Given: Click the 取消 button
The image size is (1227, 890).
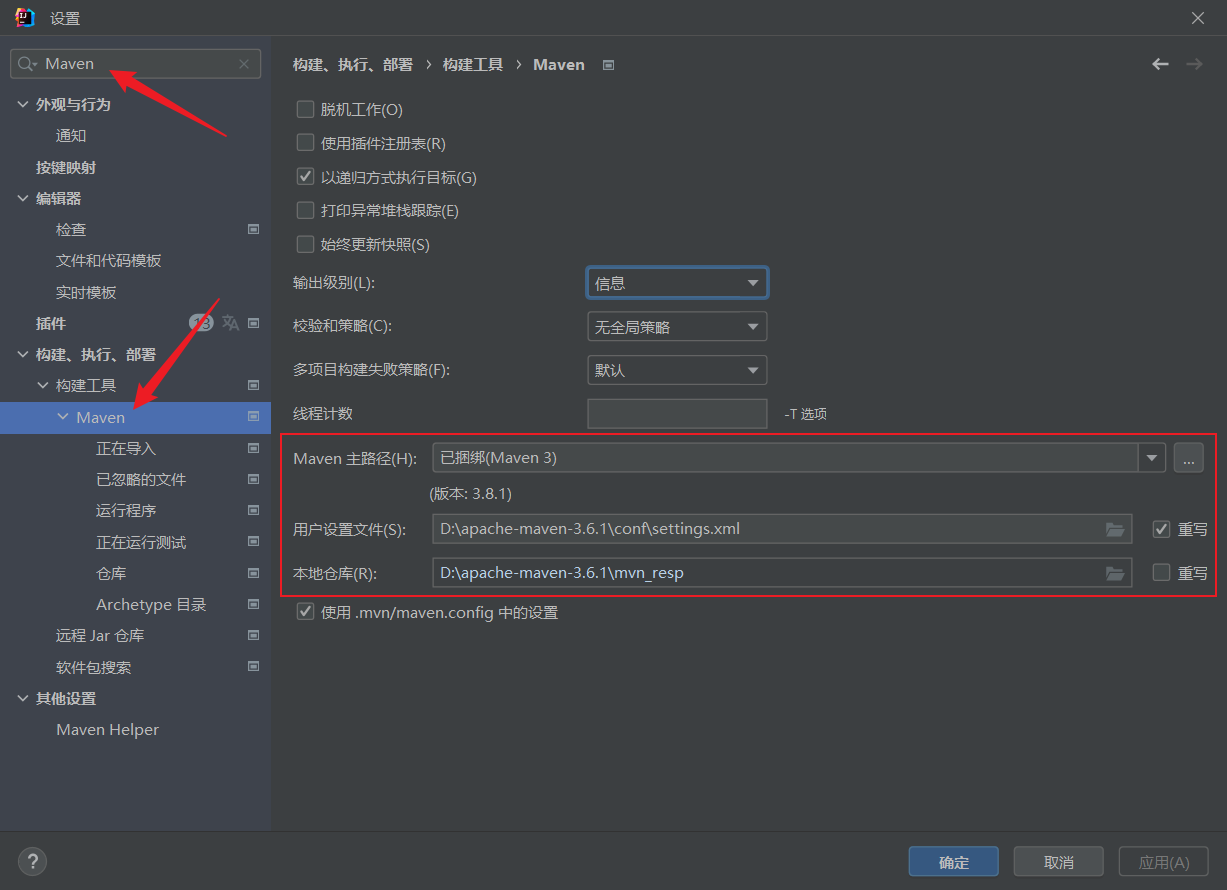Looking at the screenshot, I should 1059,862.
